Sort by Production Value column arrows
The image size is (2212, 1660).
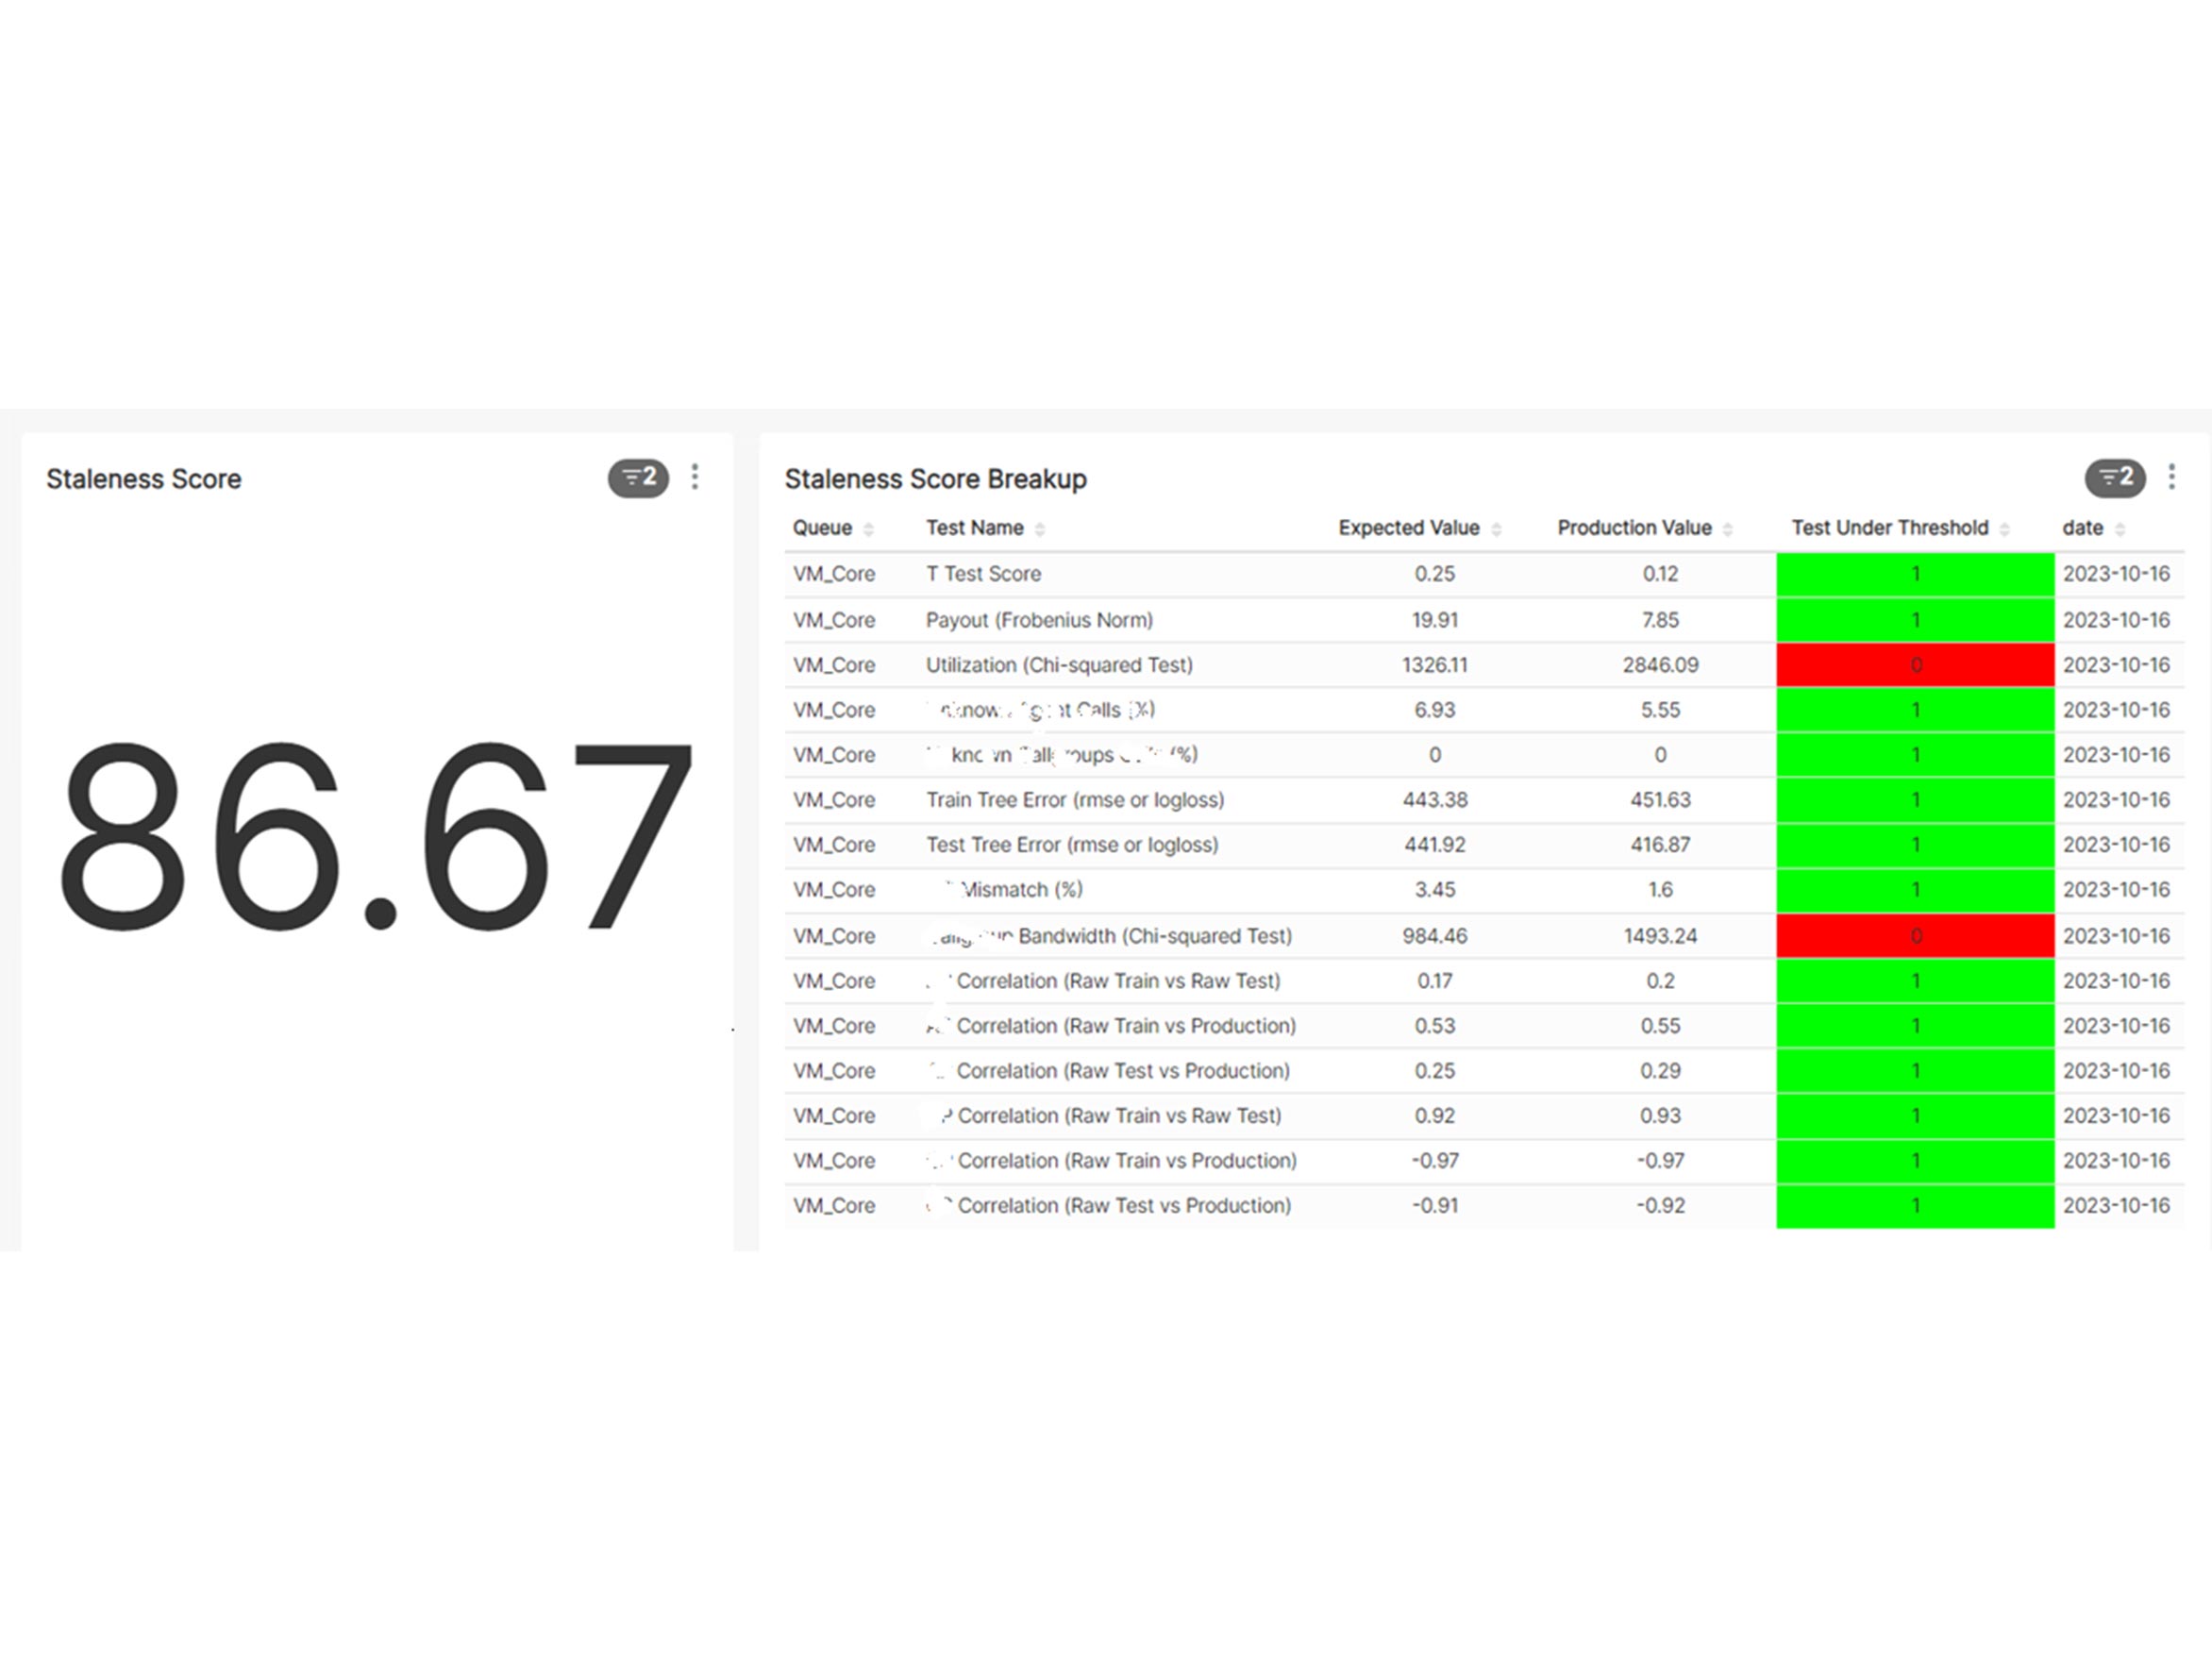click(x=1728, y=529)
